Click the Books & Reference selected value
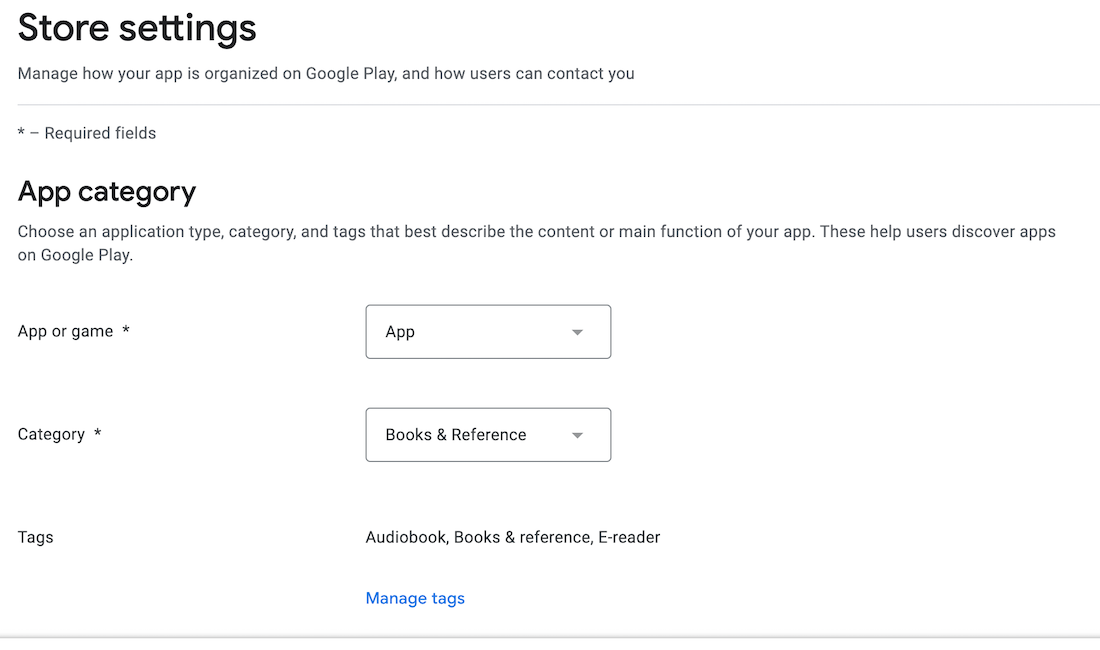Image resolution: width=1100 pixels, height=650 pixels. pos(456,435)
